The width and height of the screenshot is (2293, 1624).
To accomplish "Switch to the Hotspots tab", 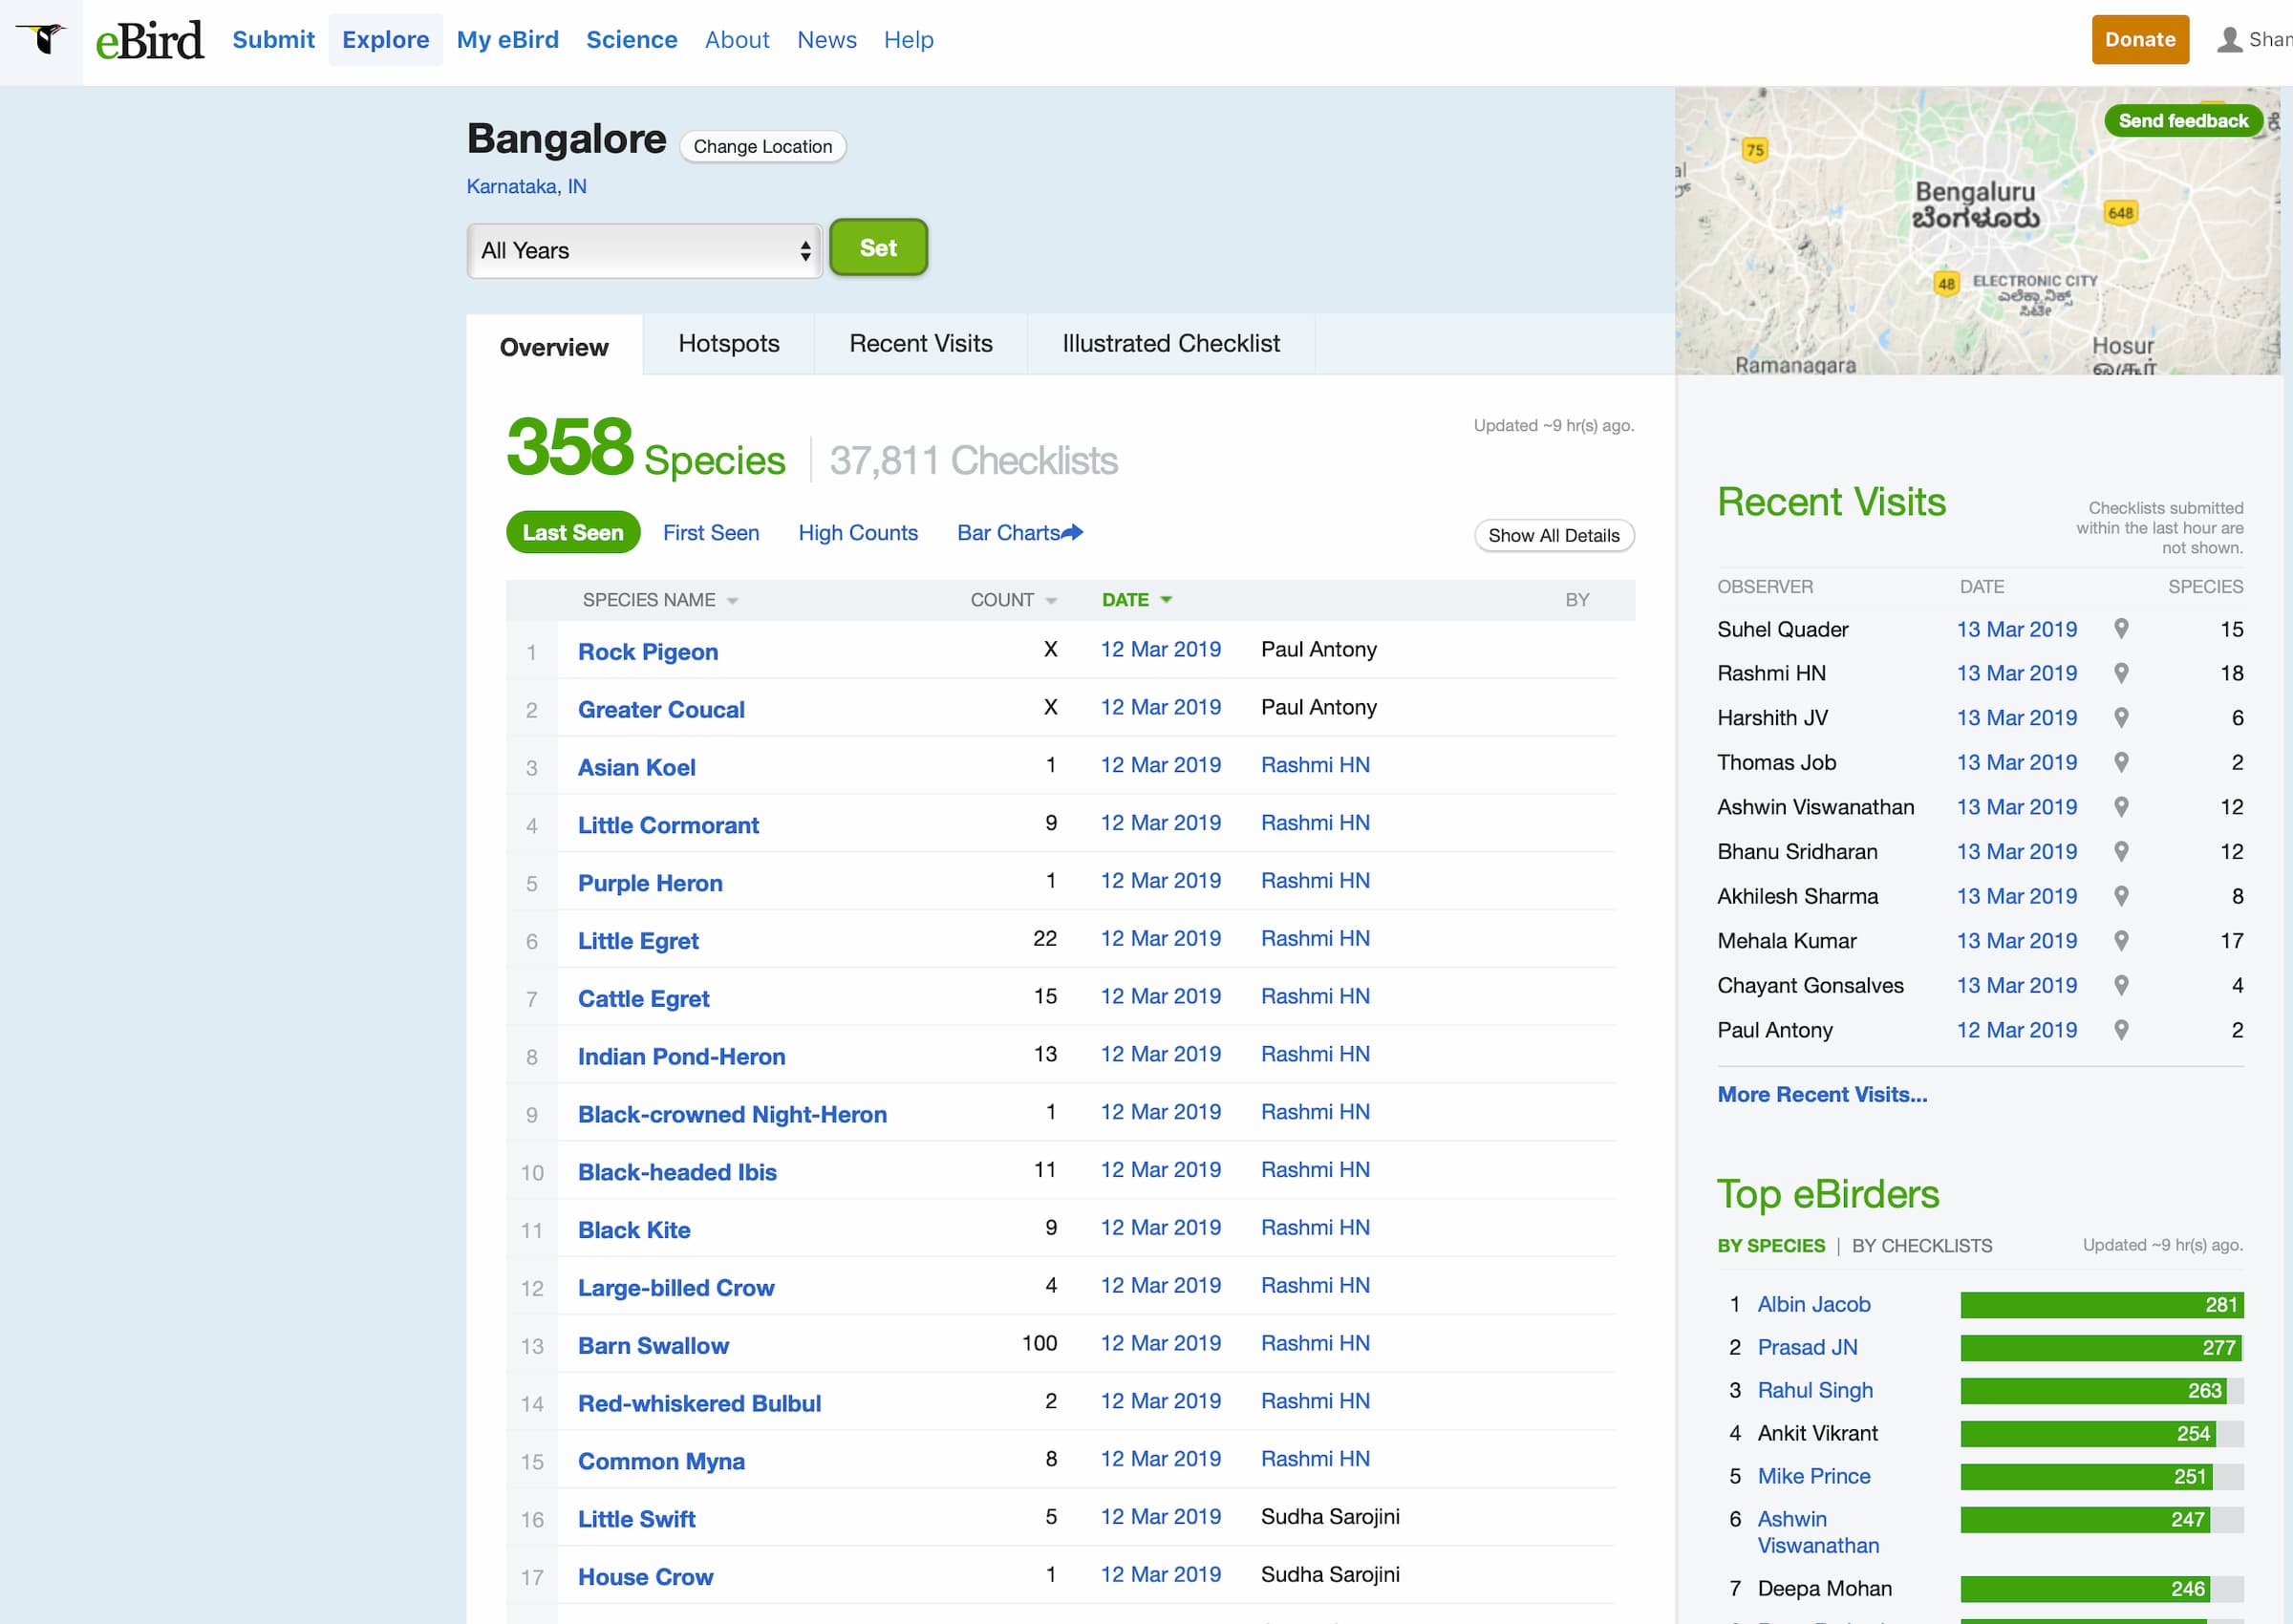I will (728, 344).
